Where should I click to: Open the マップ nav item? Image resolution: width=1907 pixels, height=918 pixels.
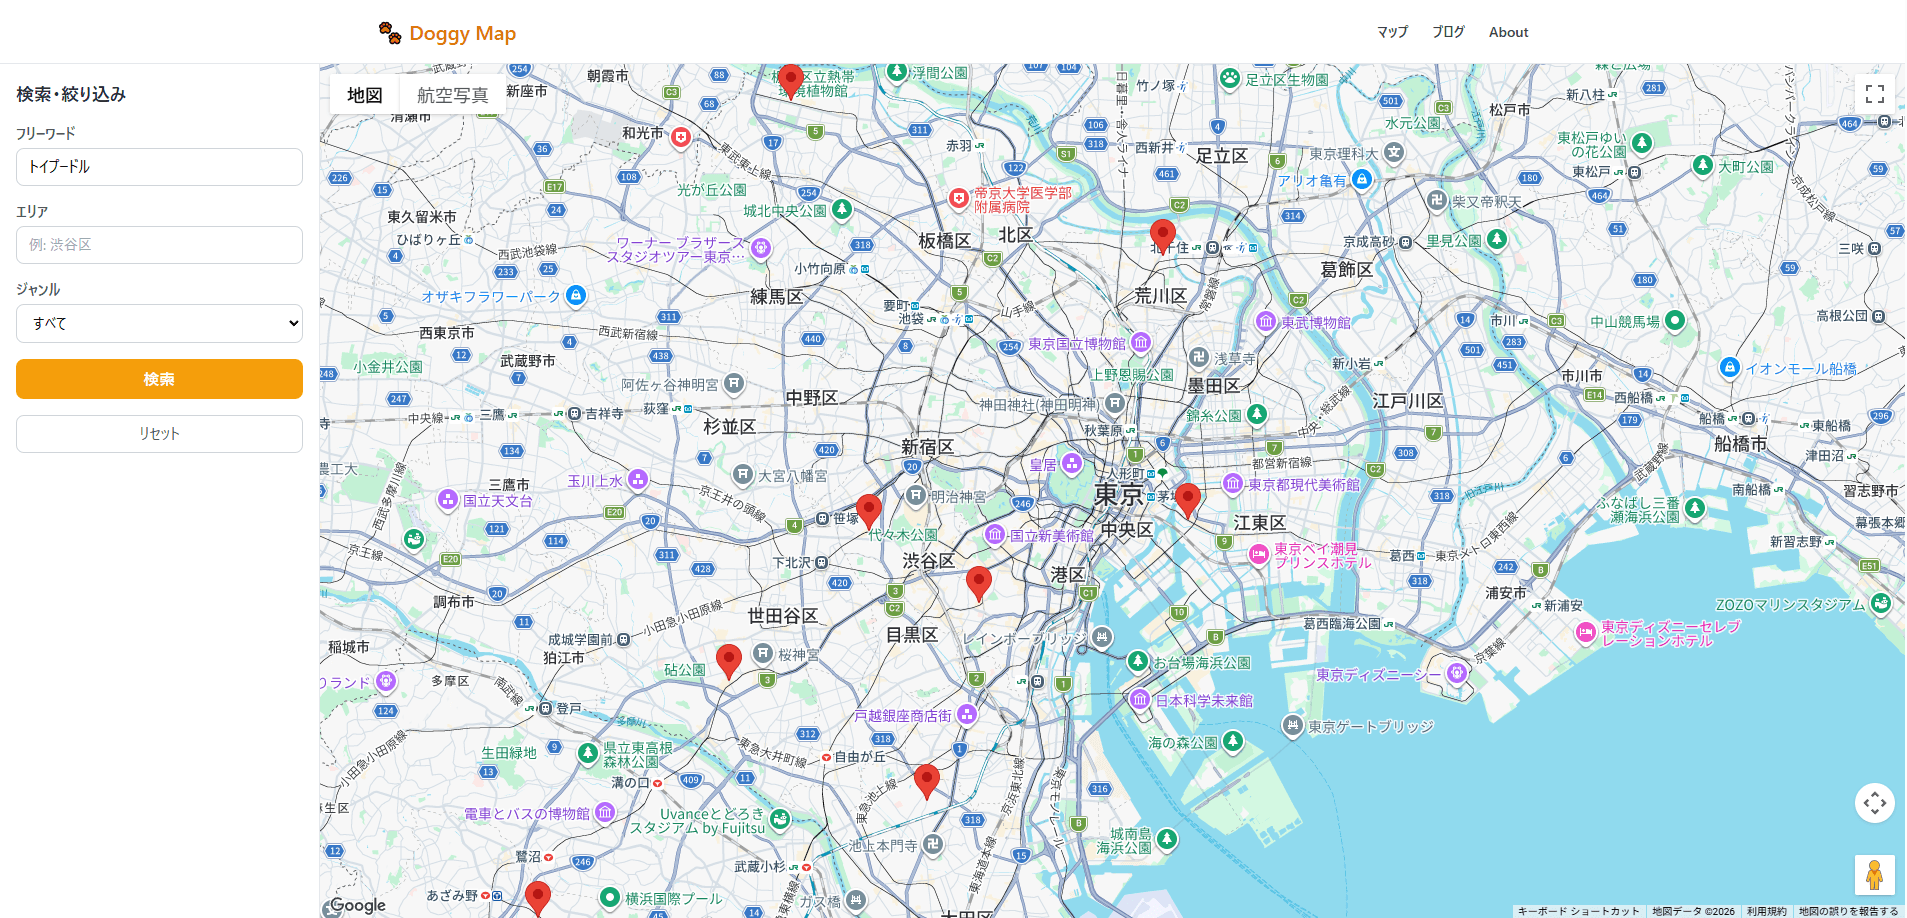[1392, 32]
